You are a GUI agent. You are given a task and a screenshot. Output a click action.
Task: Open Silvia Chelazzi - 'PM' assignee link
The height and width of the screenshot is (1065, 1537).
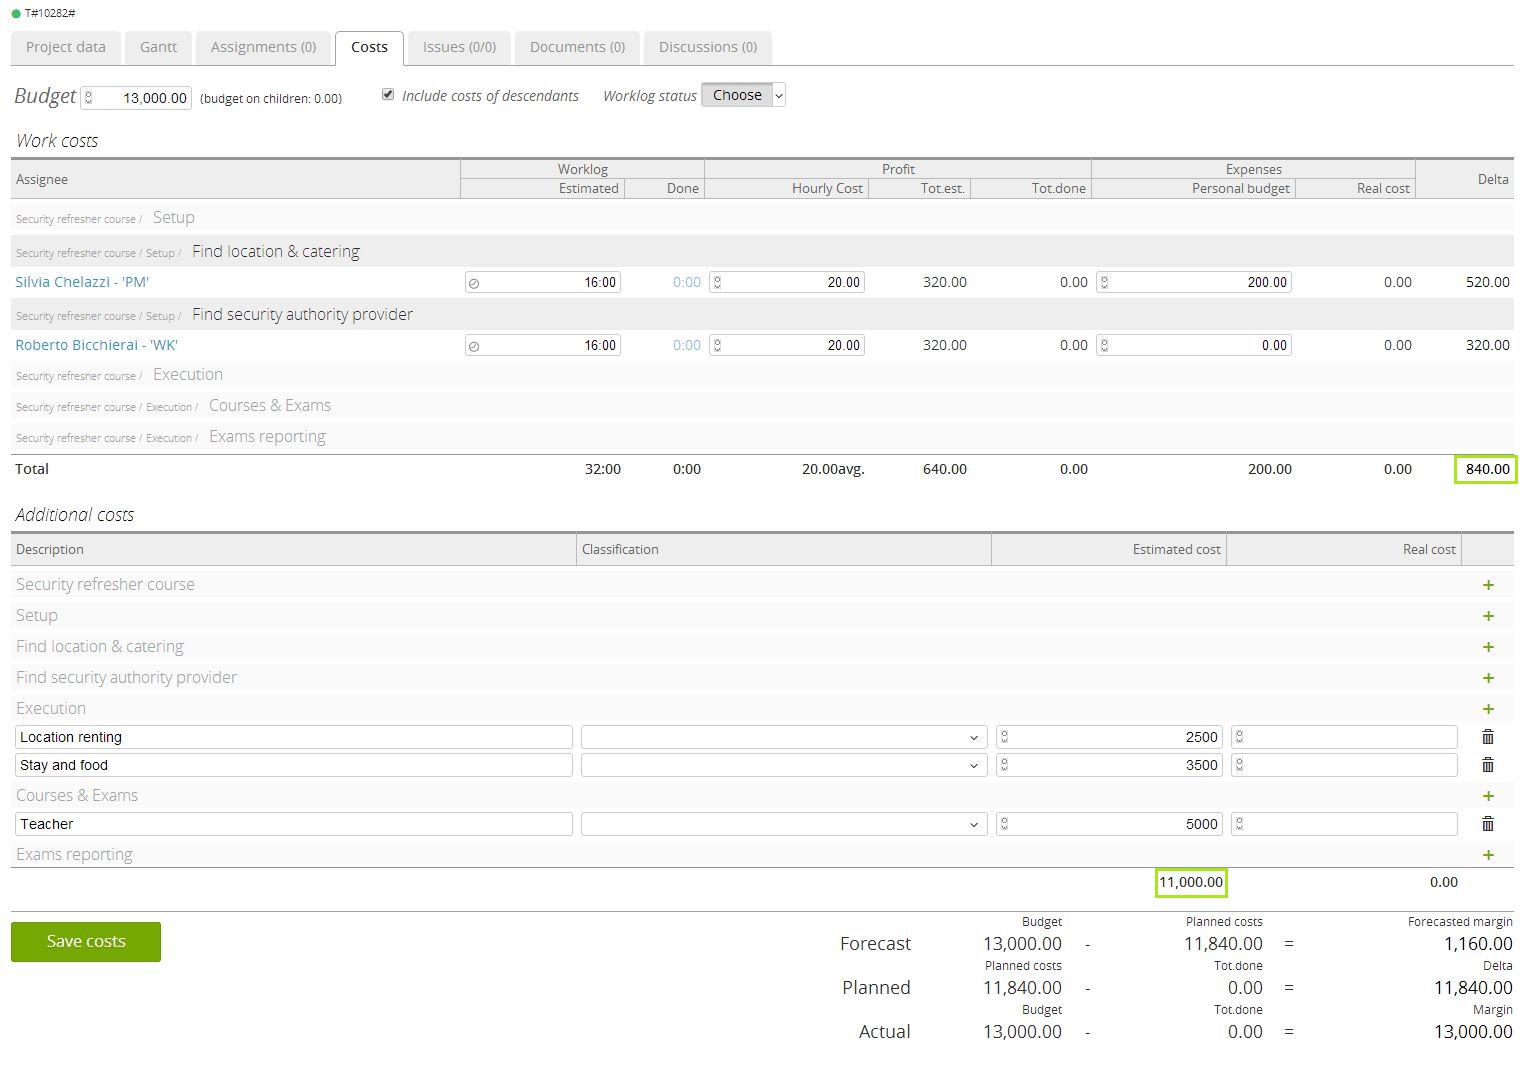pos(82,282)
